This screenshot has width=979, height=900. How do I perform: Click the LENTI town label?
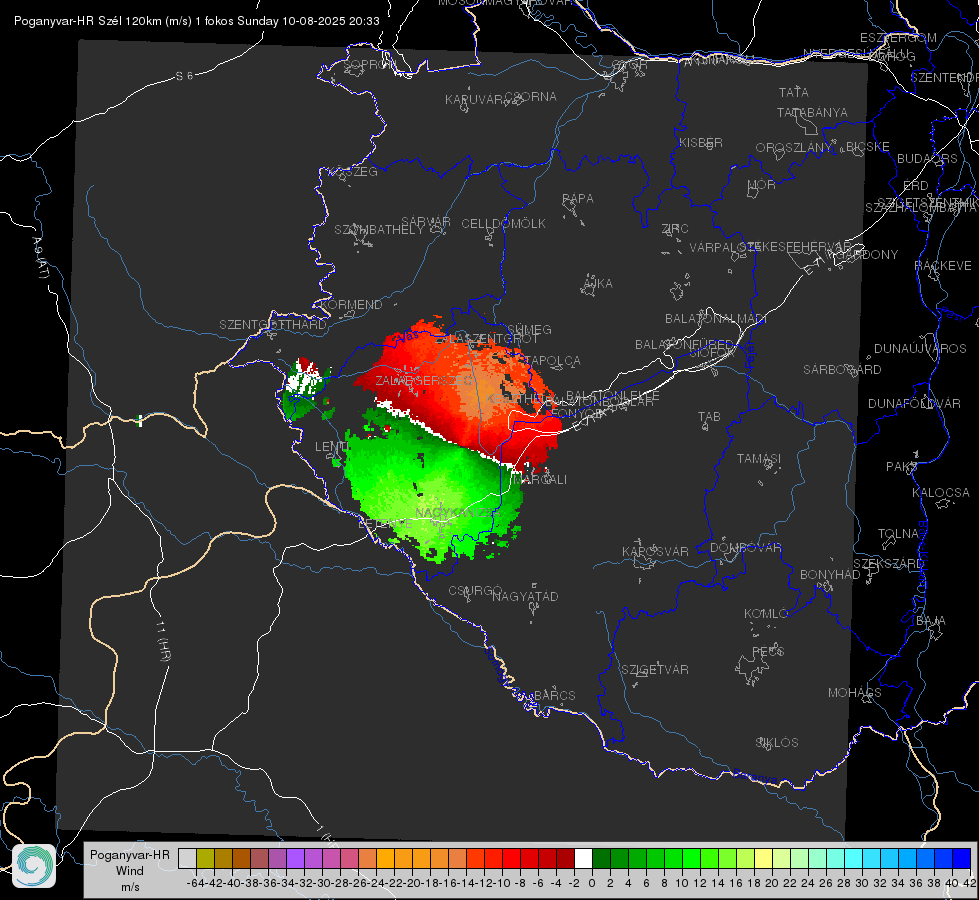coord(331,447)
